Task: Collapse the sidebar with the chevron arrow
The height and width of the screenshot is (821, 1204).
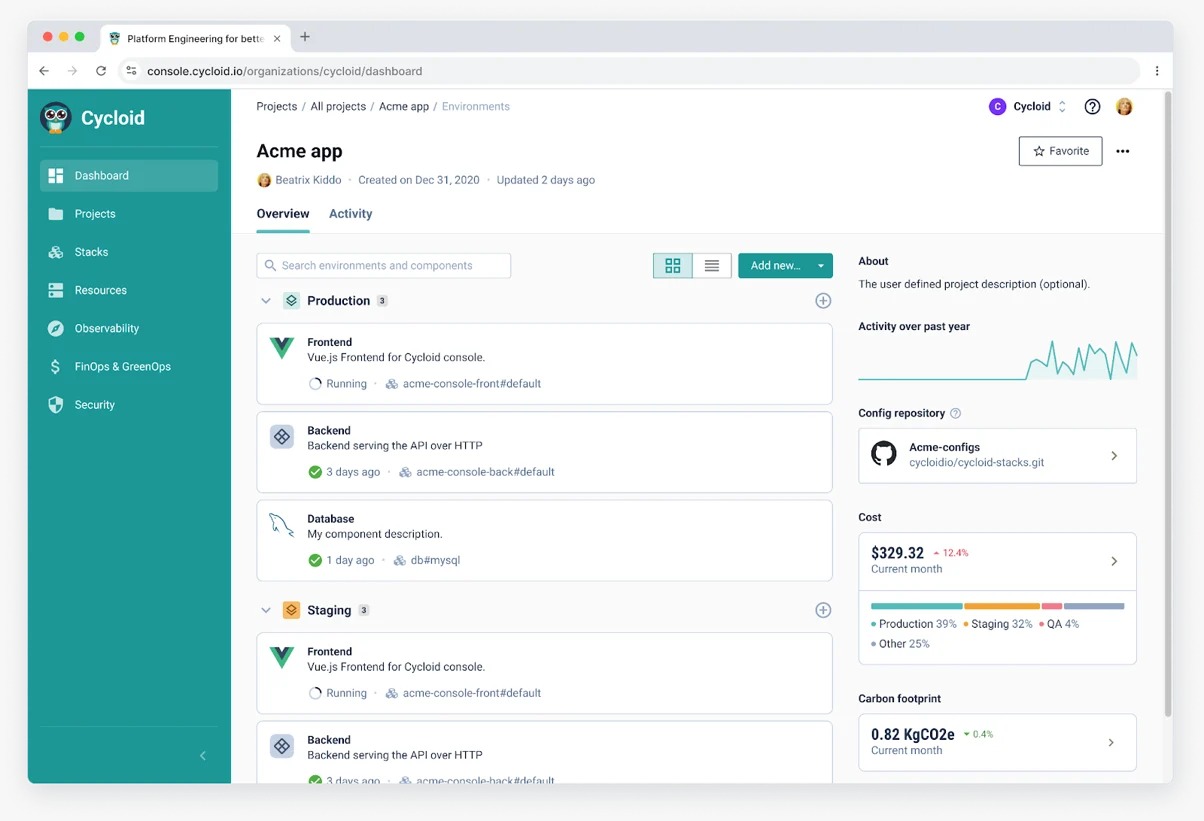Action: pos(203,756)
